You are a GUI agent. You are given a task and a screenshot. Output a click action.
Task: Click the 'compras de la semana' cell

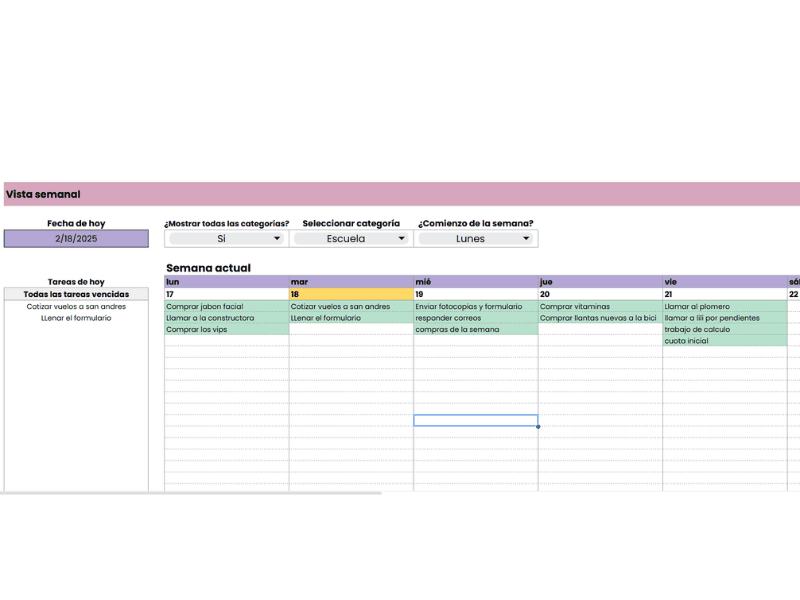tap(475, 329)
